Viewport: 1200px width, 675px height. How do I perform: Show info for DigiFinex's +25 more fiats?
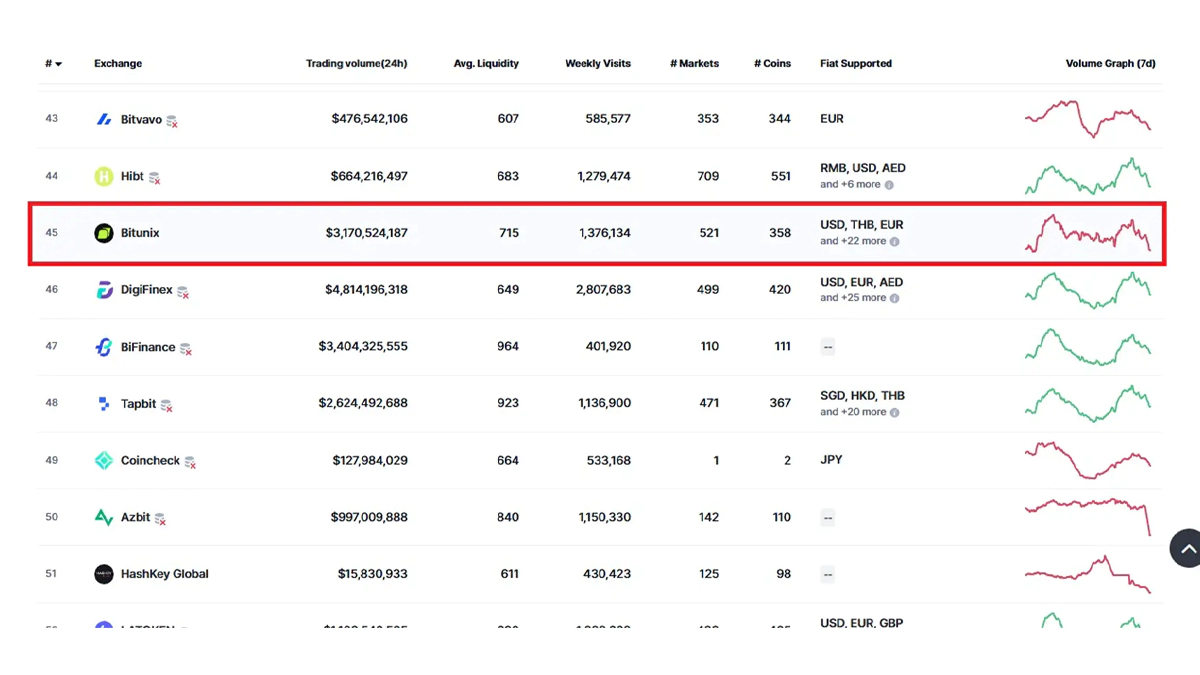(895, 298)
